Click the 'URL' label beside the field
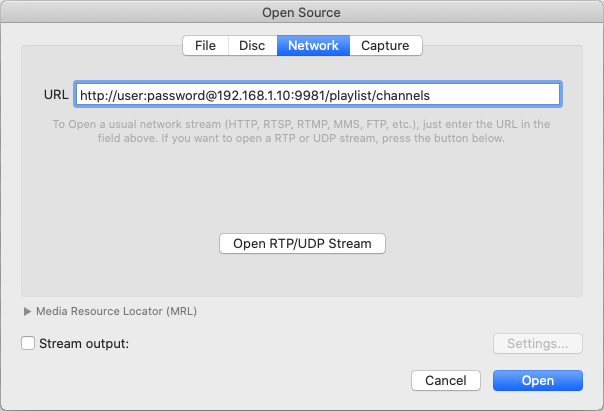The image size is (604, 411). click(x=56, y=95)
